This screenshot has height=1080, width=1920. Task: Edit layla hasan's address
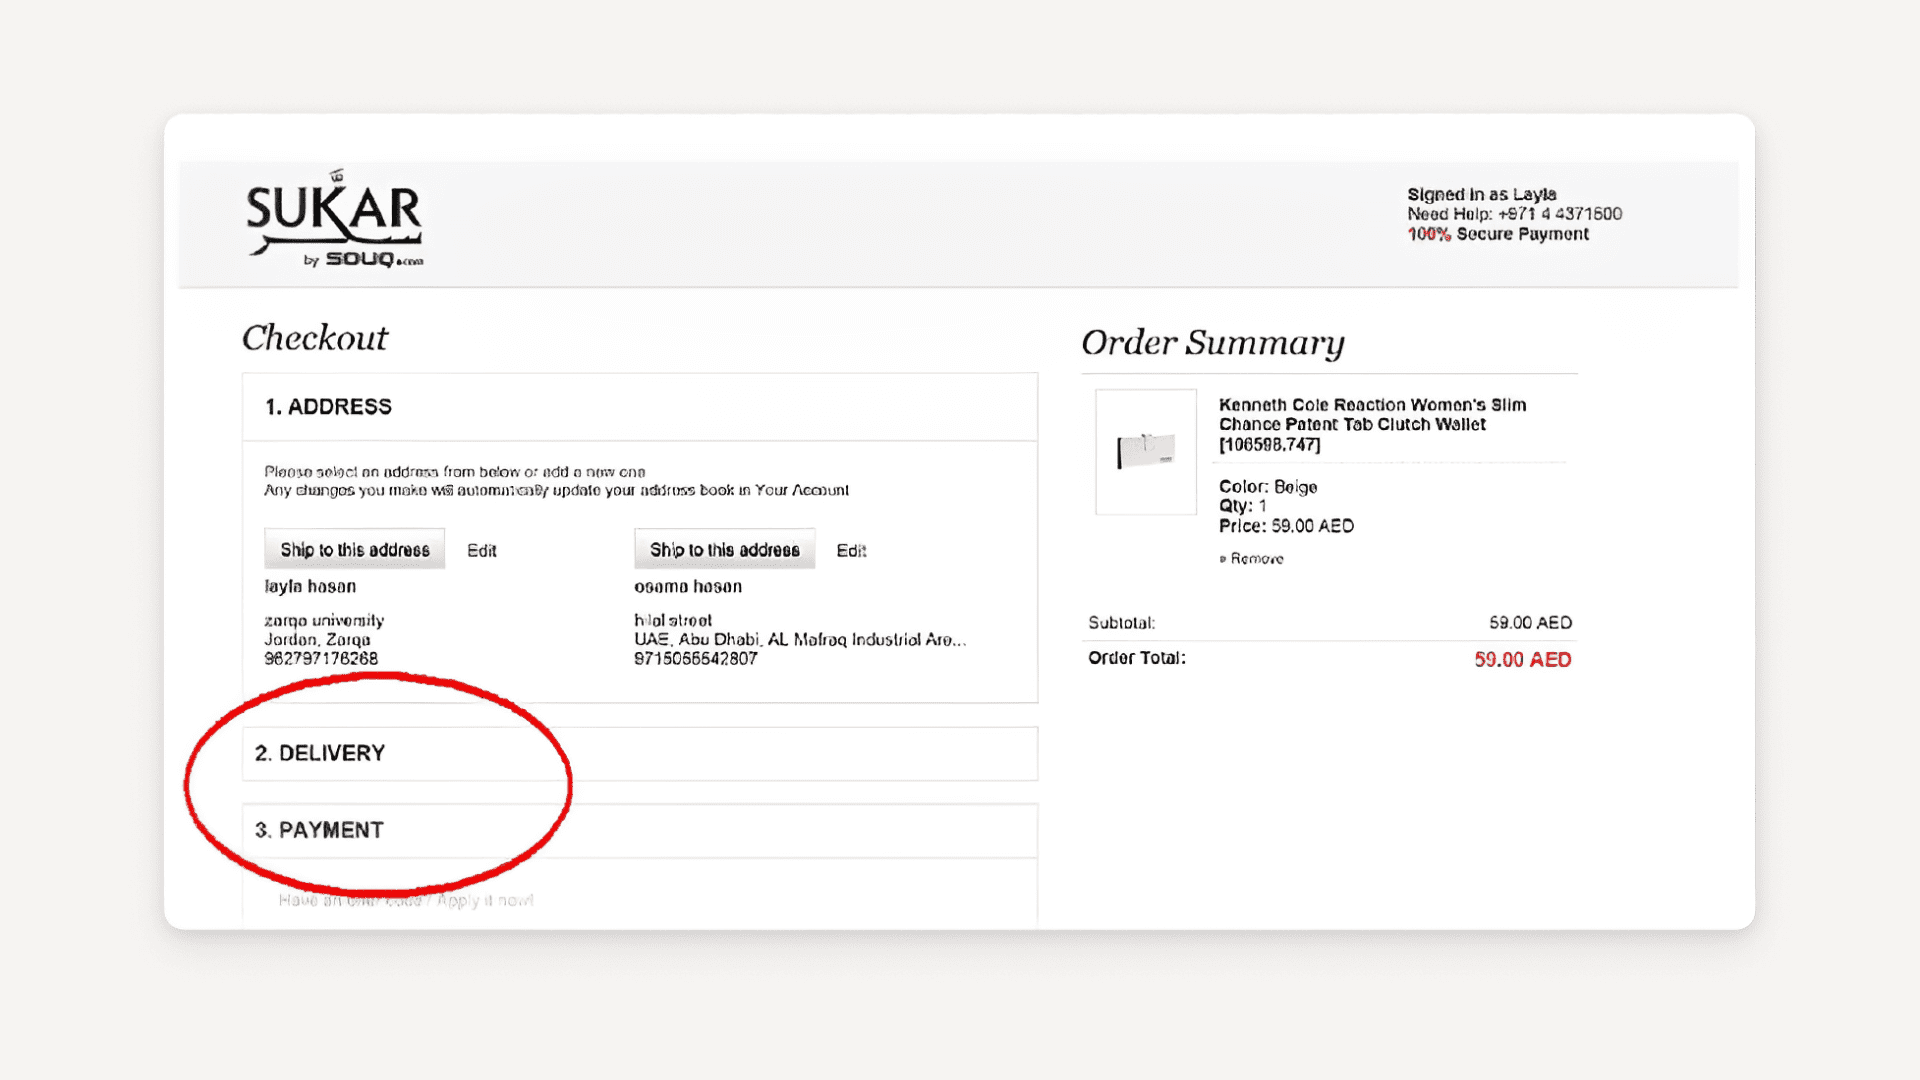[x=481, y=551]
